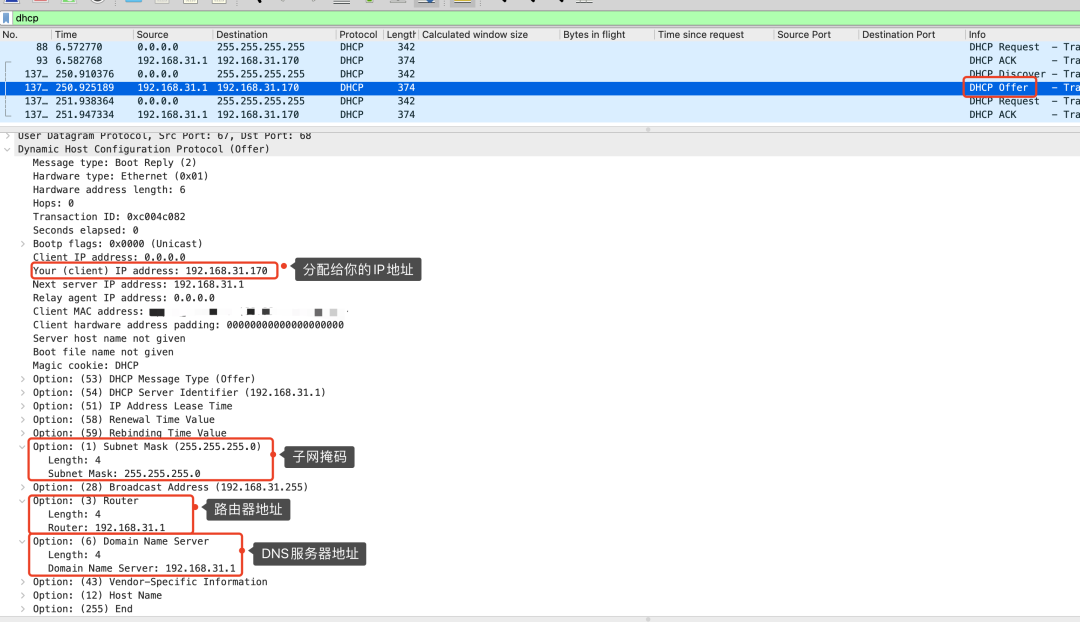Expand Option 28 Broadcast Address
The width and height of the screenshot is (1080, 622).
click(x=23, y=487)
